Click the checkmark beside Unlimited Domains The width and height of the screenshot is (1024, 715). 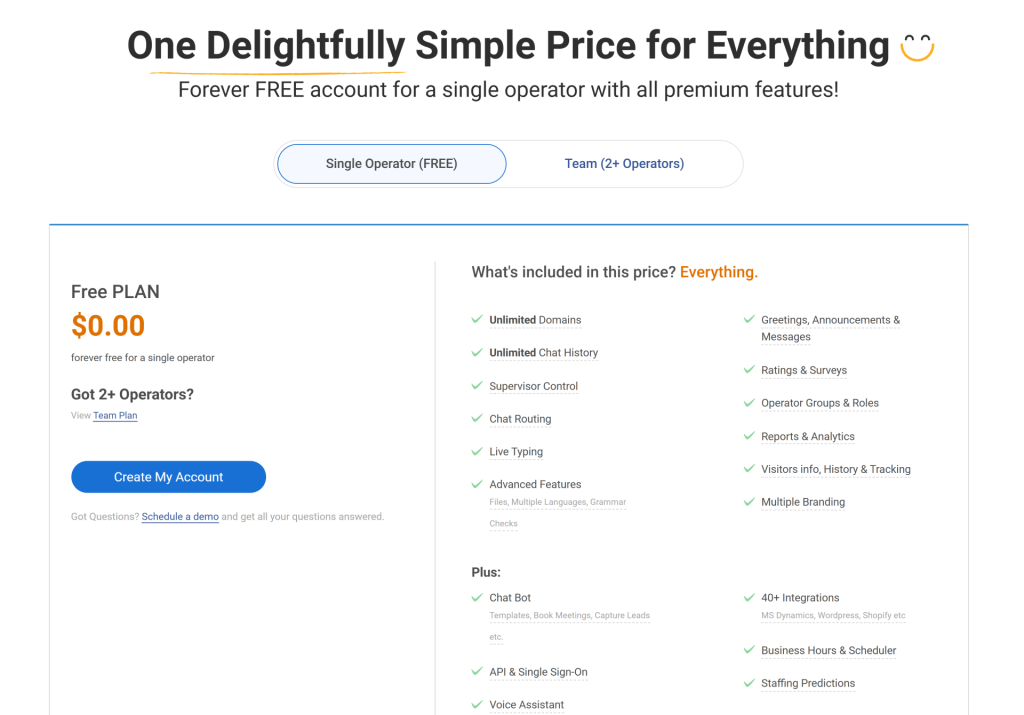coord(477,319)
